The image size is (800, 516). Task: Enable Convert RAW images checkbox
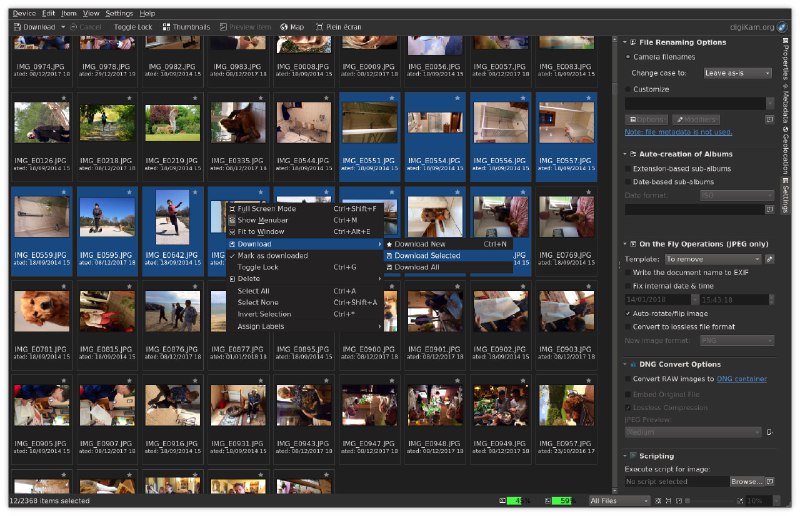pyautogui.click(x=629, y=379)
